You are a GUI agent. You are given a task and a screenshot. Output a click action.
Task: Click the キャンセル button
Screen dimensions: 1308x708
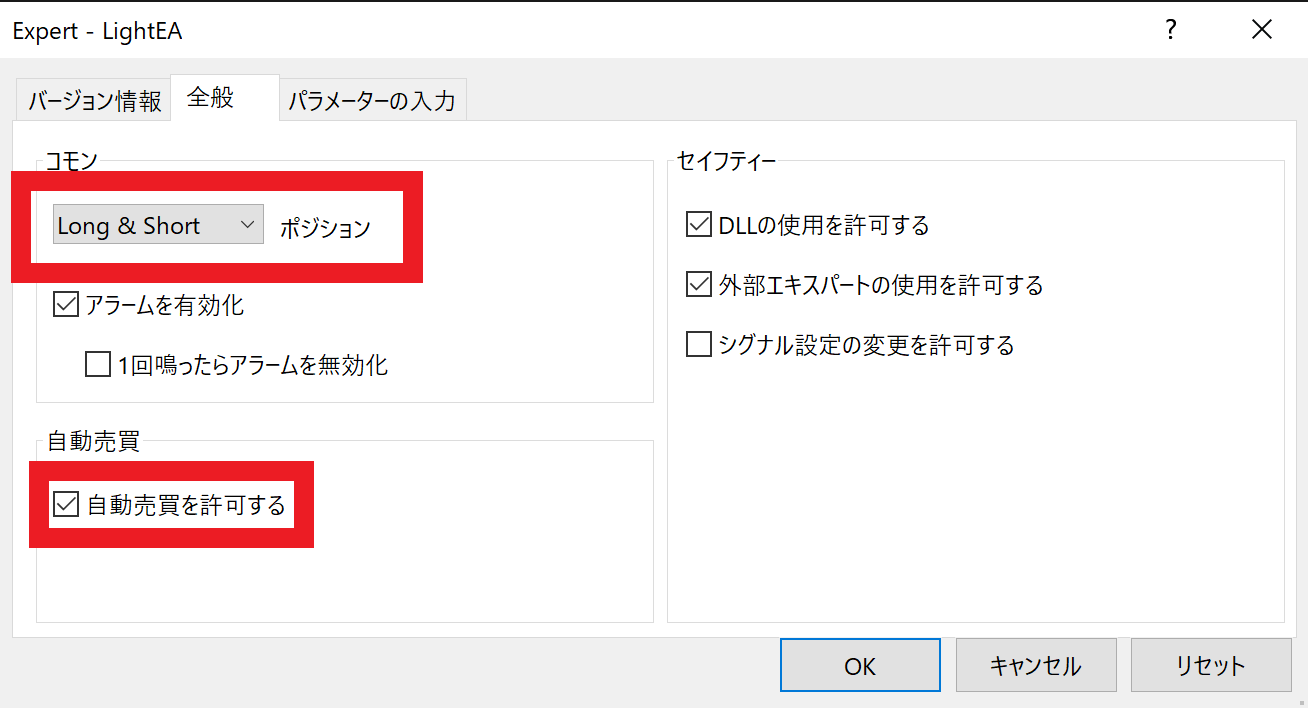(x=1035, y=665)
